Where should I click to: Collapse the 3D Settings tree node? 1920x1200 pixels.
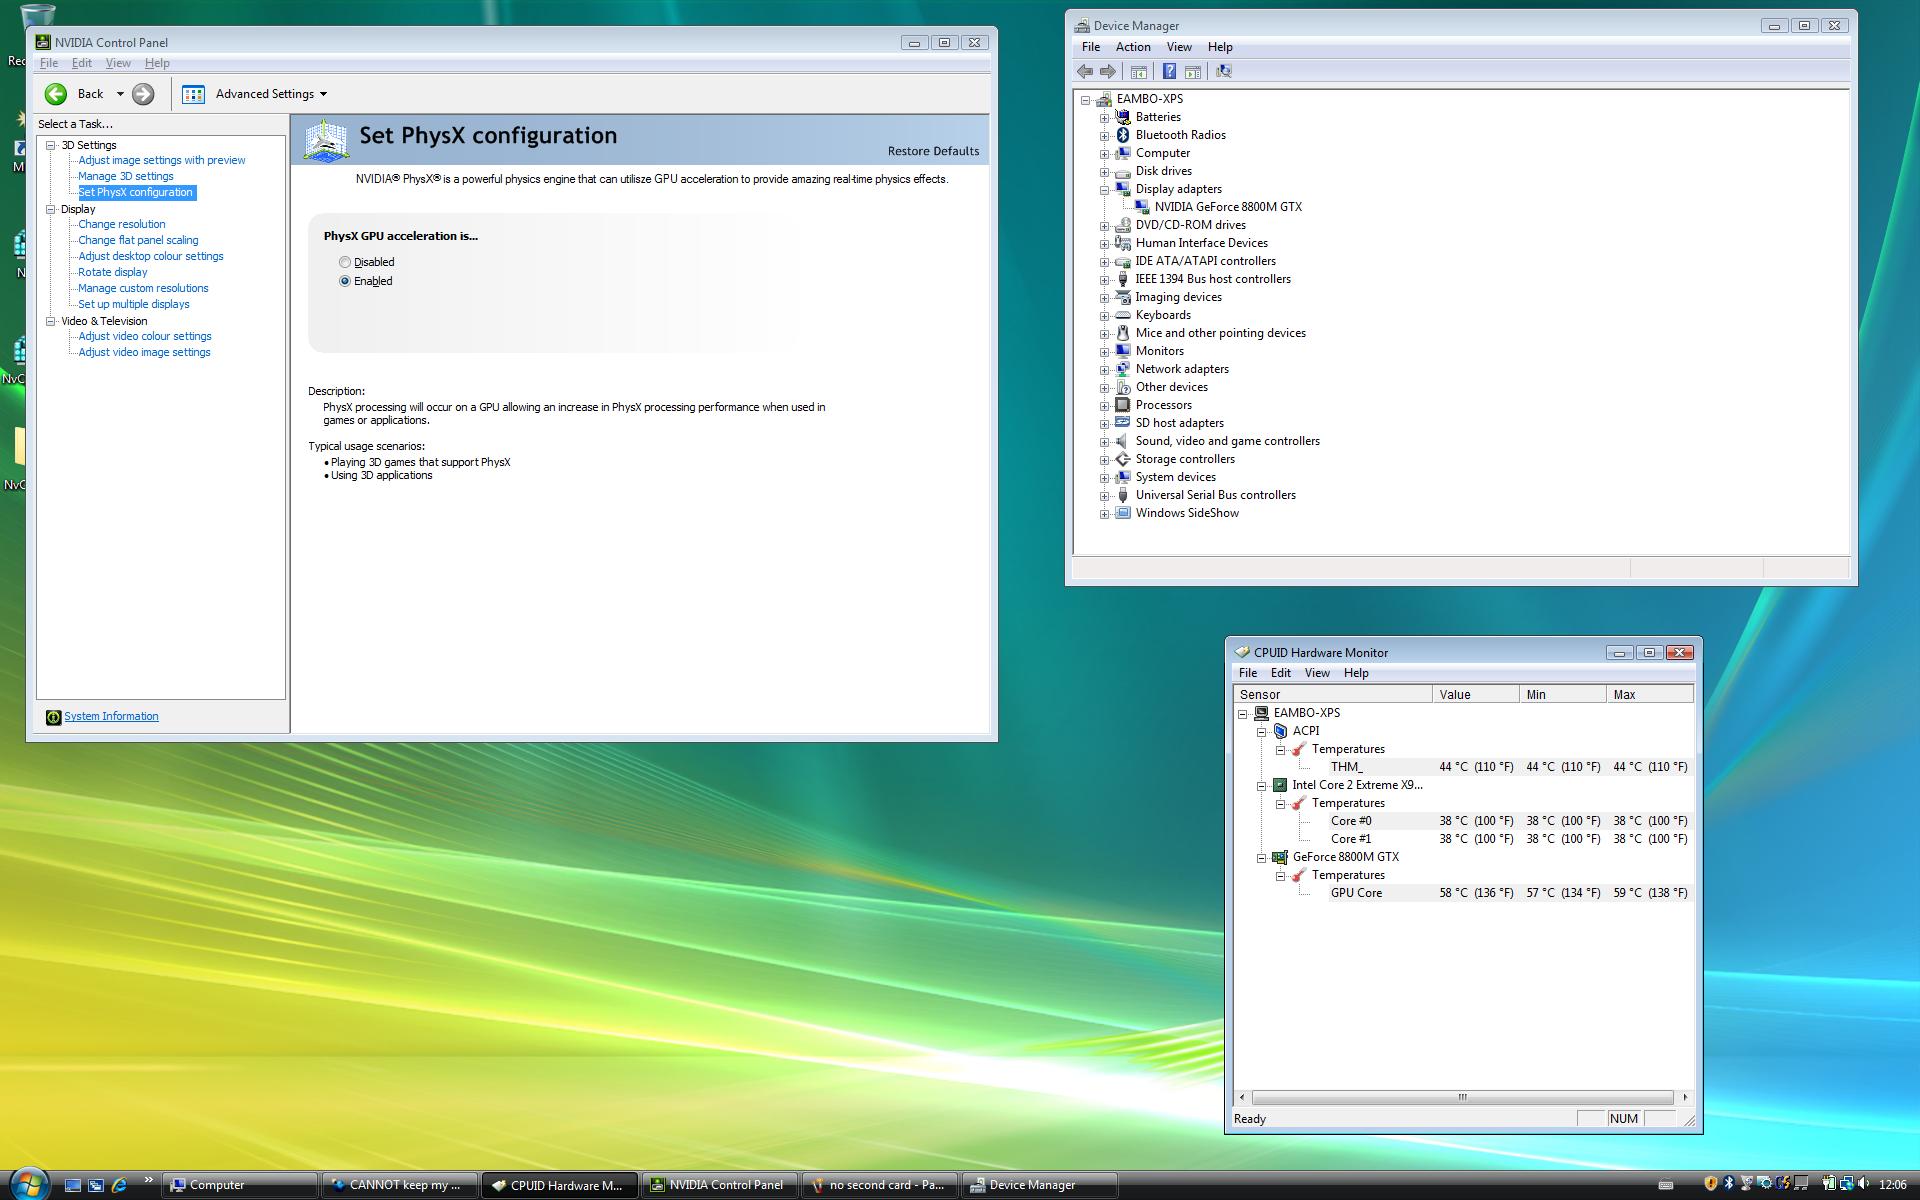point(51,145)
